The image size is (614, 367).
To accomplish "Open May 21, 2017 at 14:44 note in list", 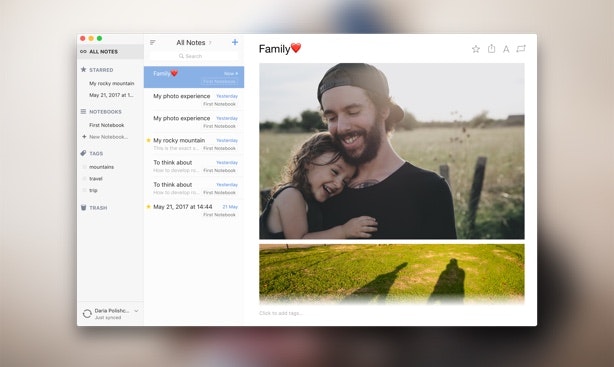I will point(194,210).
